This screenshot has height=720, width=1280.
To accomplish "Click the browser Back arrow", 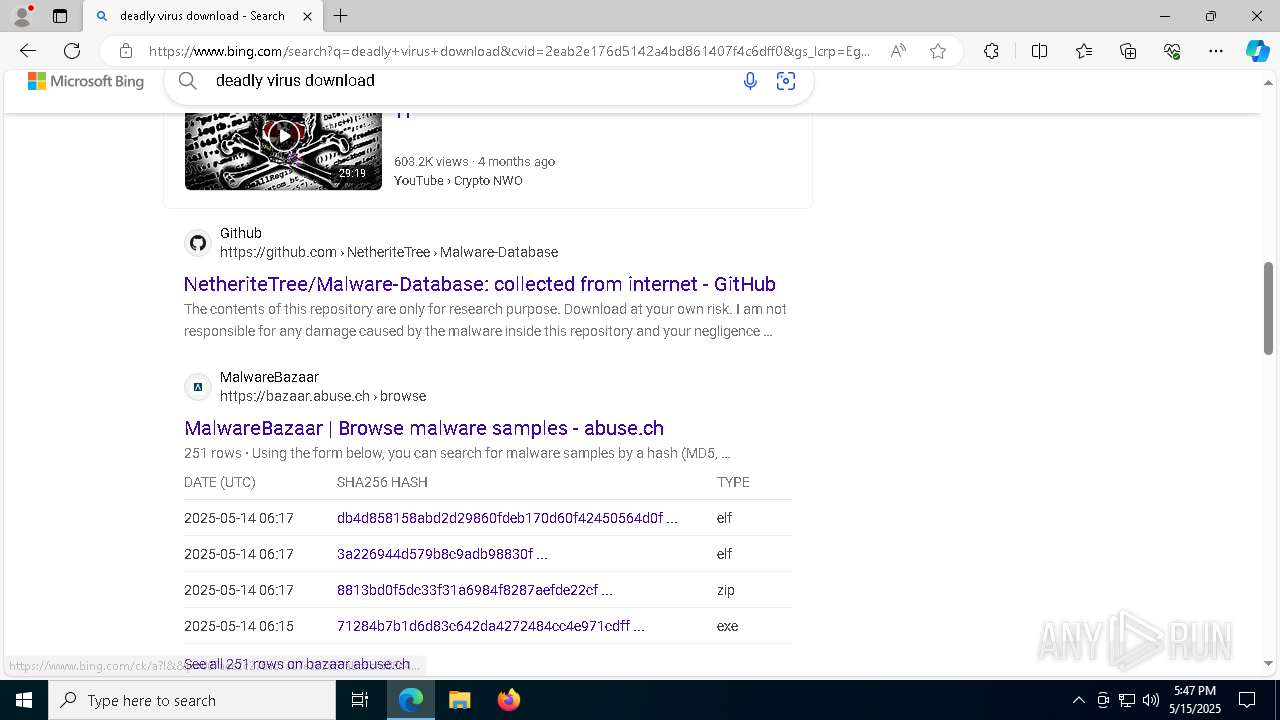I will (x=28, y=51).
